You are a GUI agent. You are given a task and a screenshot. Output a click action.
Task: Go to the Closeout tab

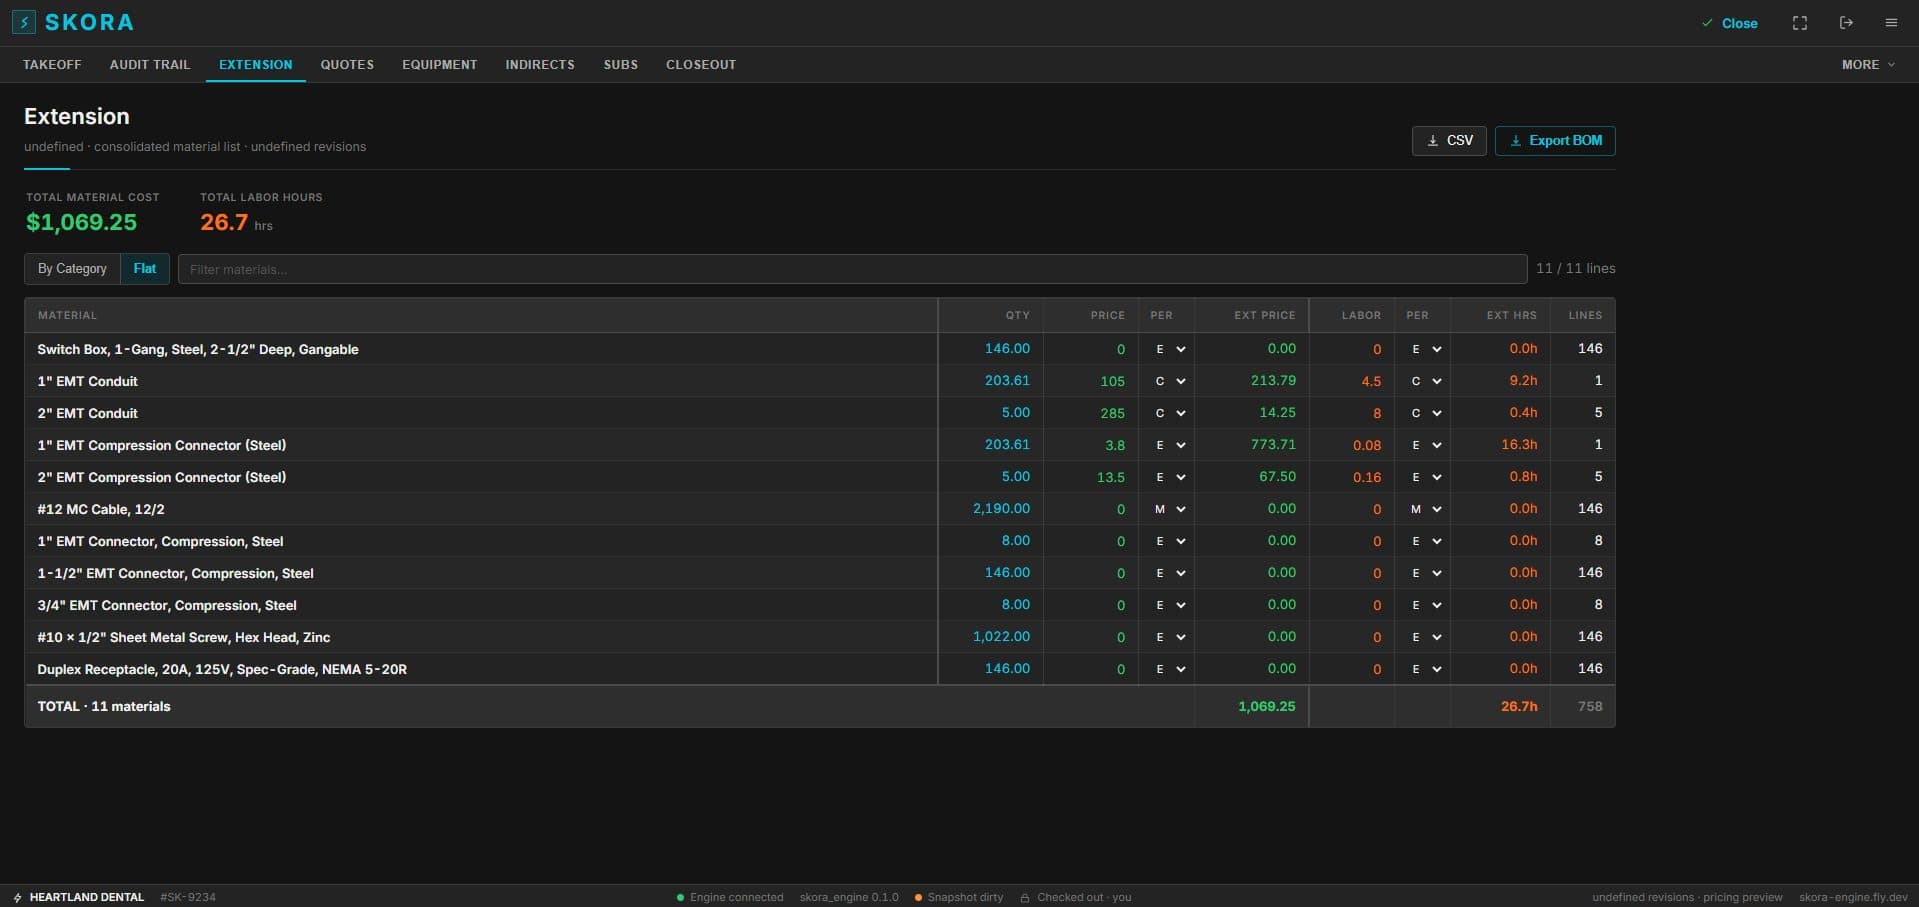click(701, 64)
